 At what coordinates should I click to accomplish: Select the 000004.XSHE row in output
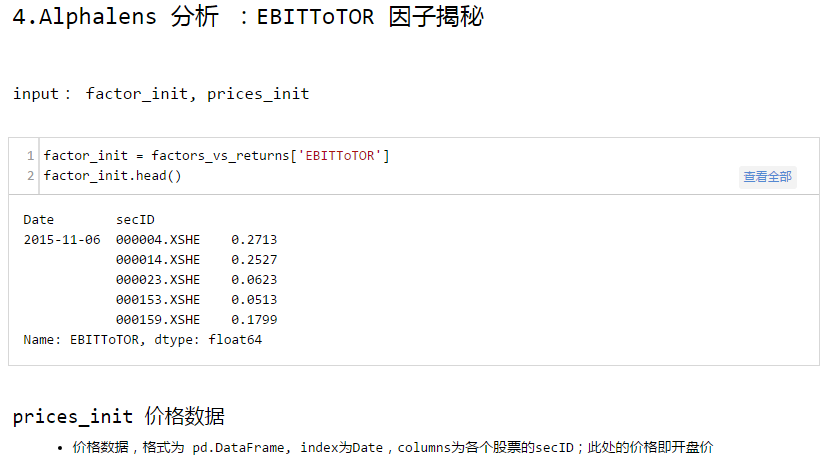click(x=158, y=240)
